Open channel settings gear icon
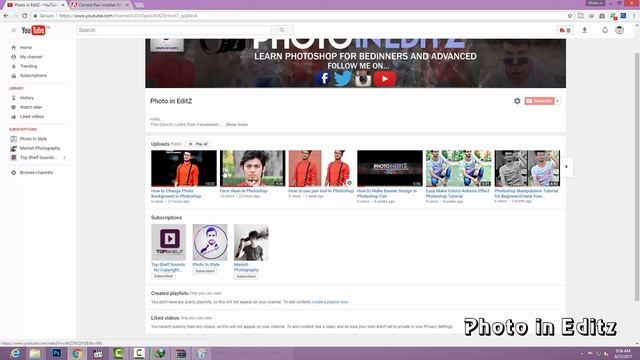The height and width of the screenshot is (360, 640). 517,101
